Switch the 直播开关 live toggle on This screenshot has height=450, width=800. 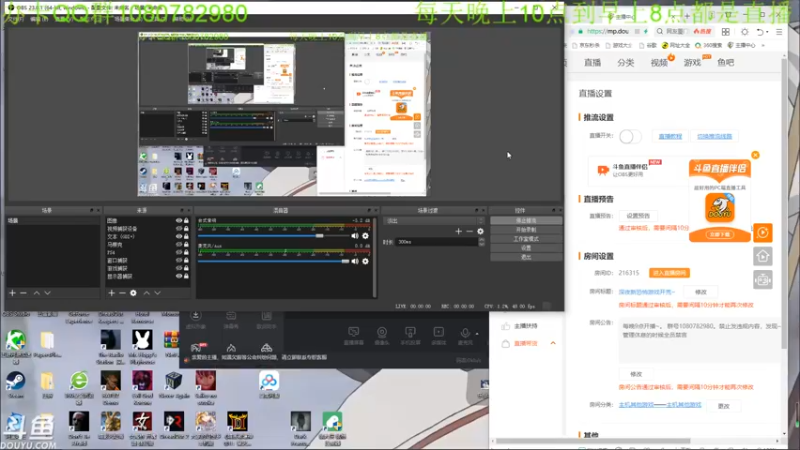click(x=630, y=136)
